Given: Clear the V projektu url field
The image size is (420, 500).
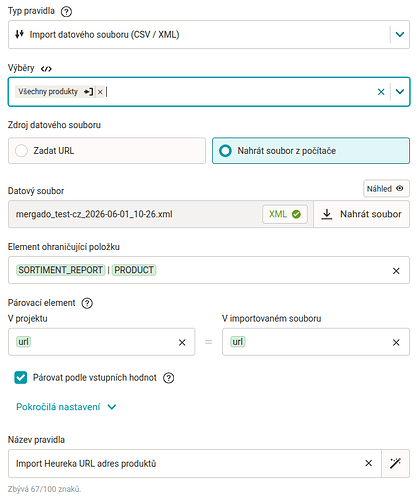Looking at the screenshot, I should coord(182,342).
